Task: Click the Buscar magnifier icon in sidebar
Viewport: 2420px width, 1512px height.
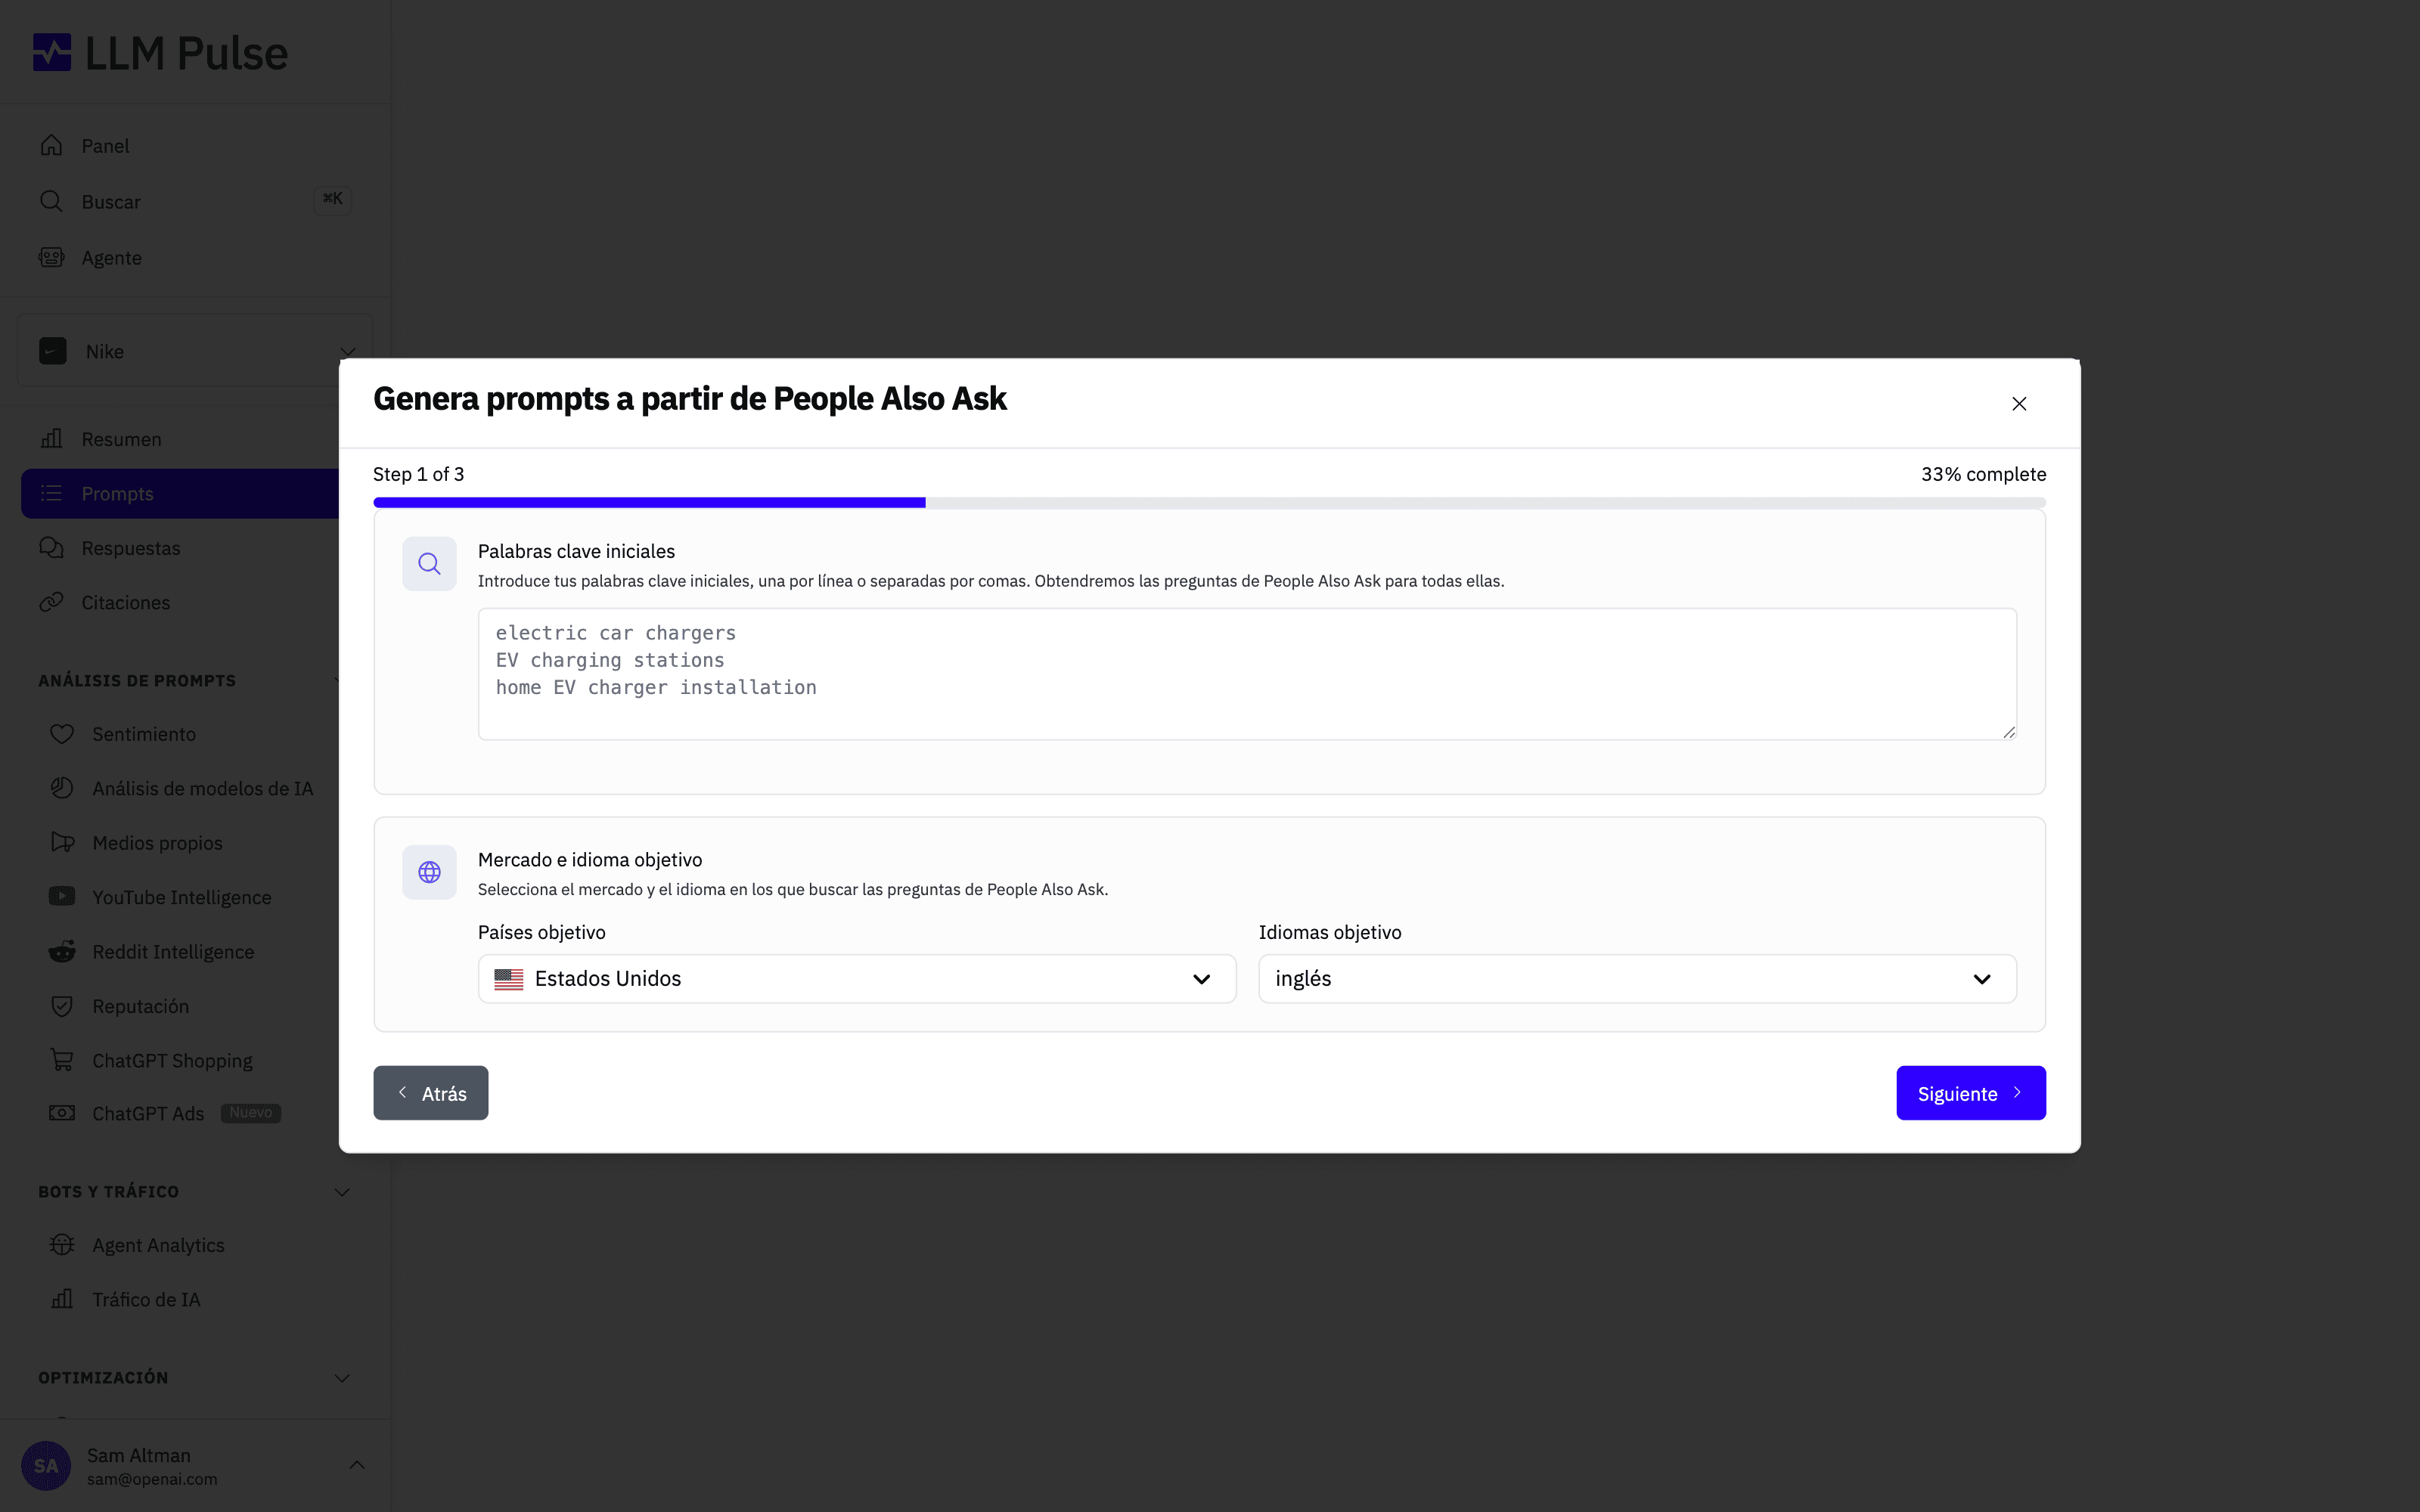Action: click(51, 202)
